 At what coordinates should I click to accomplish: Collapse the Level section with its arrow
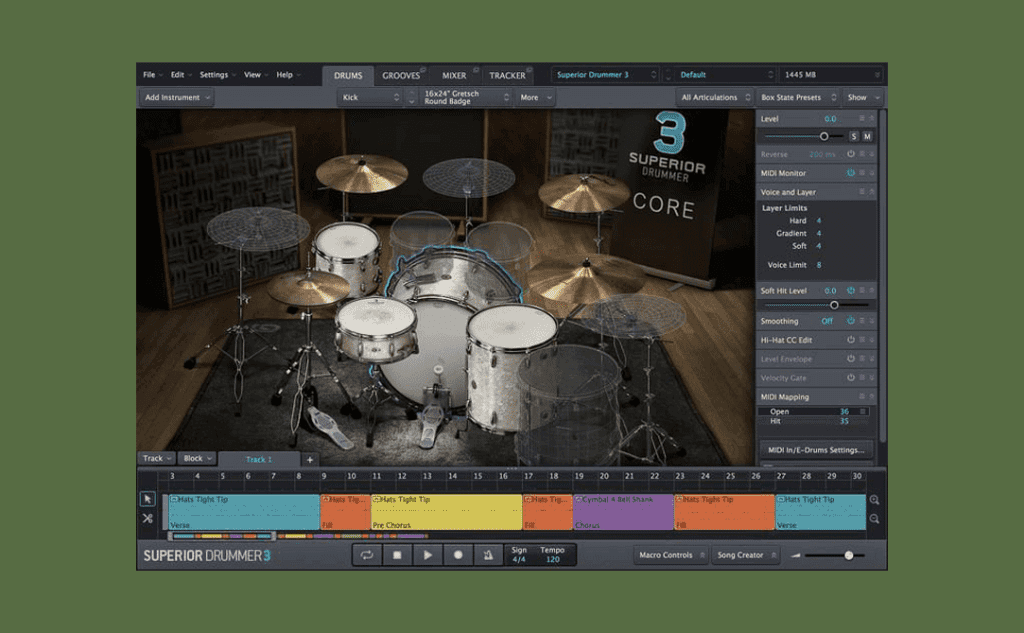tap(871, 119)
